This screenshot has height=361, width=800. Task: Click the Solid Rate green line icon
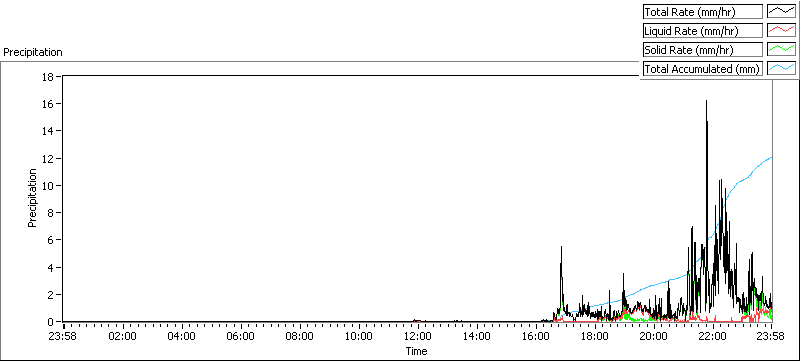point(781,49)
